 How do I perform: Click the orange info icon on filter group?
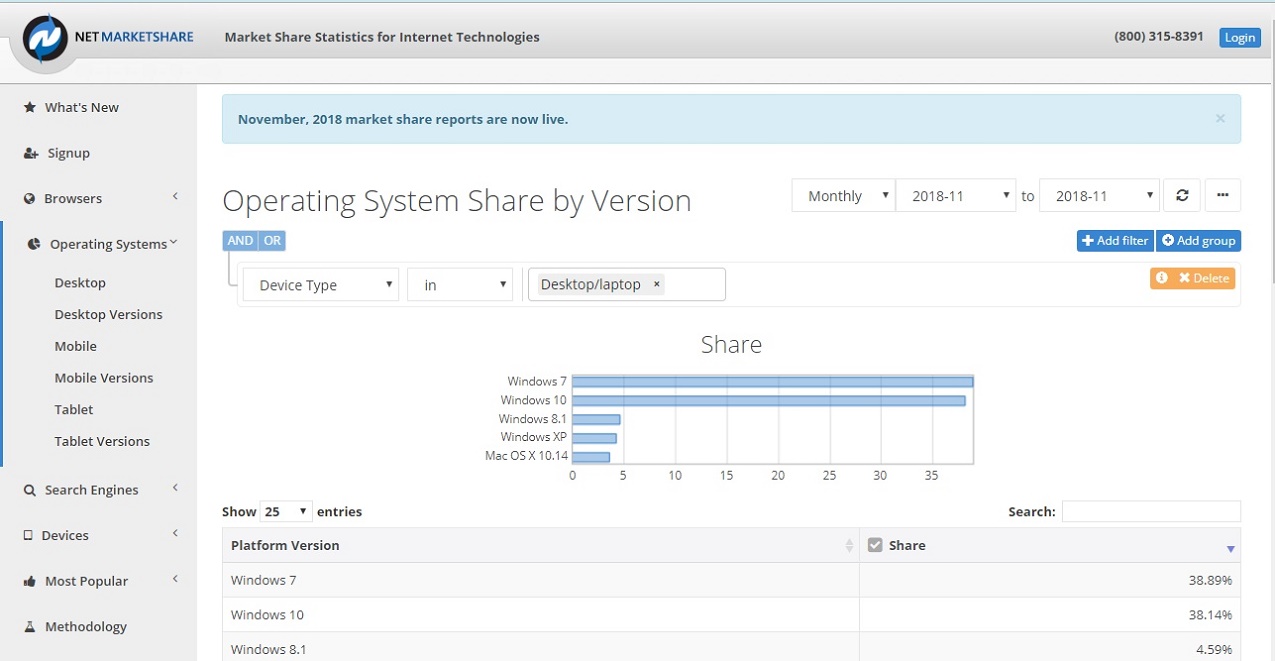[1162, 278]
